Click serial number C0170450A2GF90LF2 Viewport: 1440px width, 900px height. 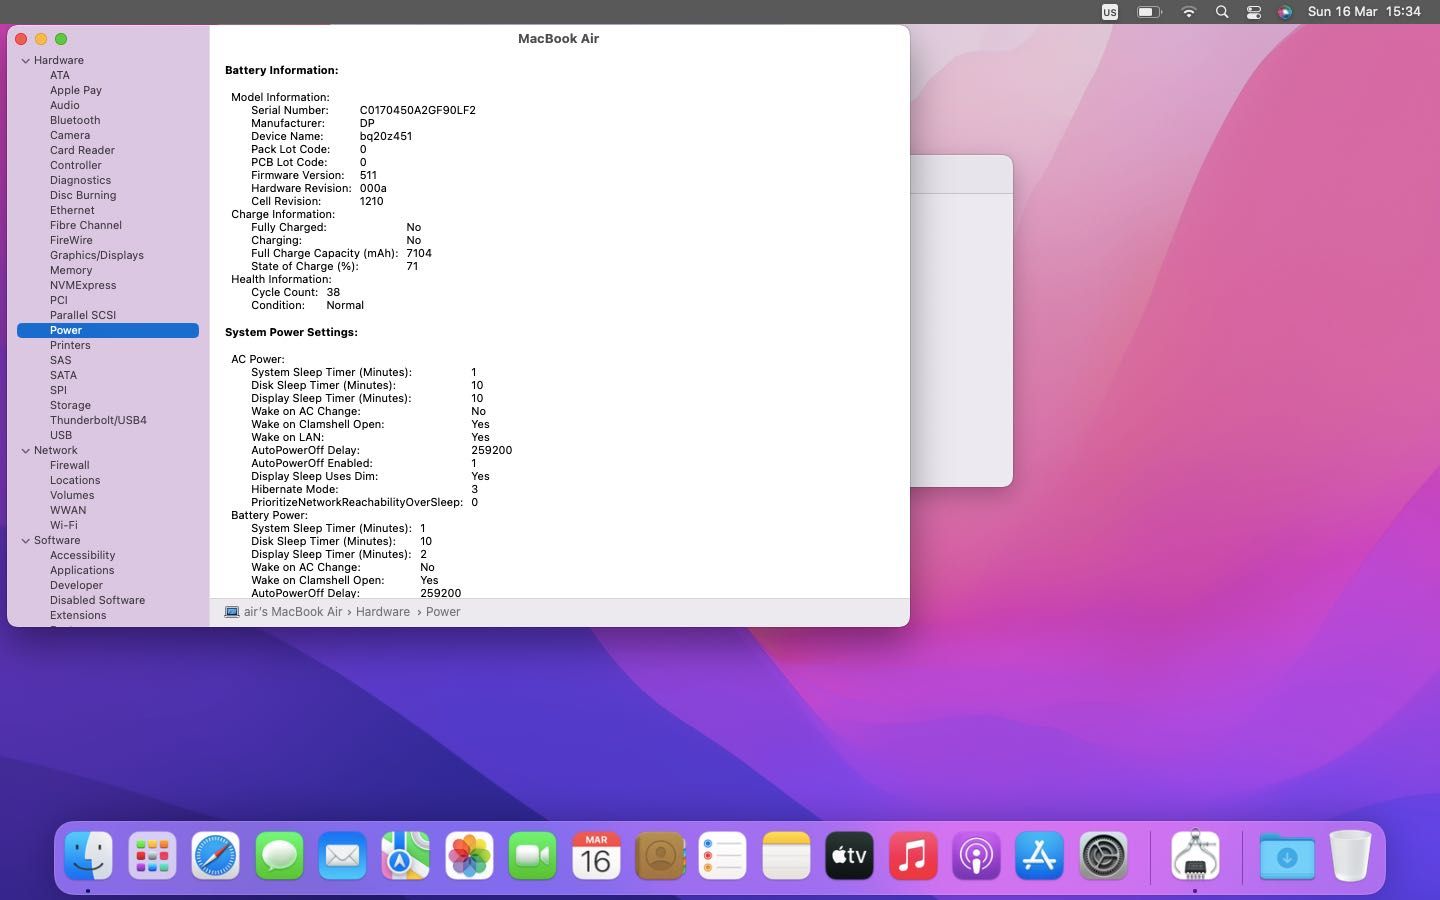[x=418, y=110]
